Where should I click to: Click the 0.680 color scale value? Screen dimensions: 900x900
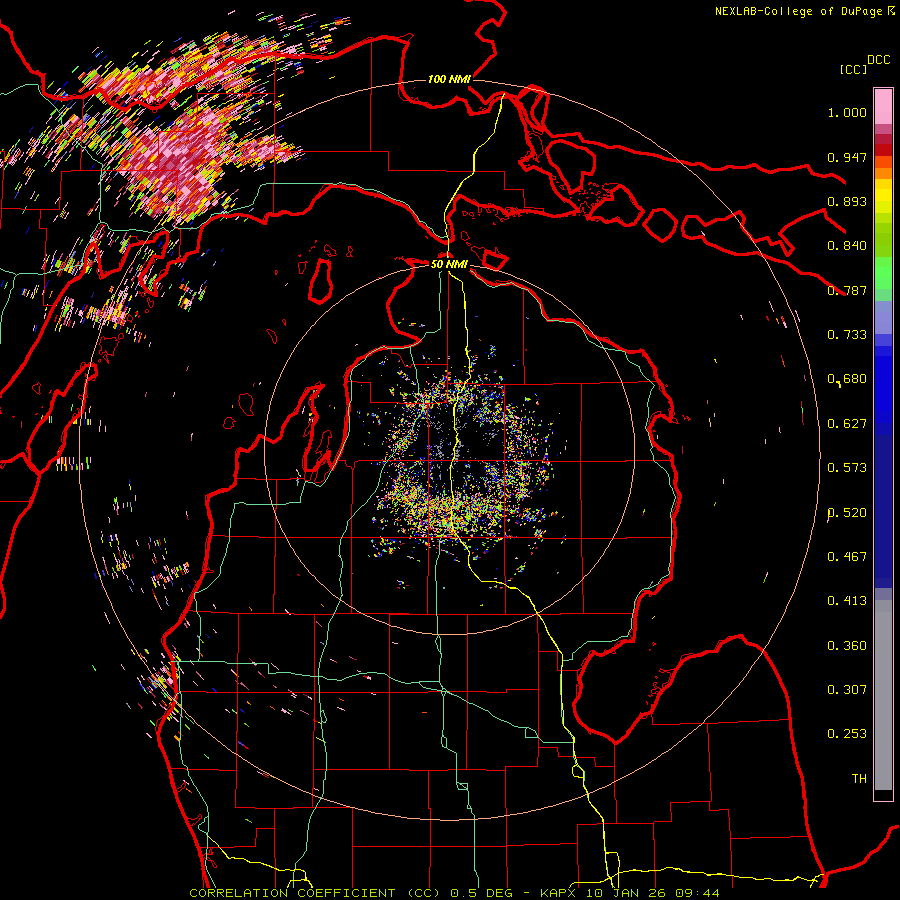click(847, 379)
